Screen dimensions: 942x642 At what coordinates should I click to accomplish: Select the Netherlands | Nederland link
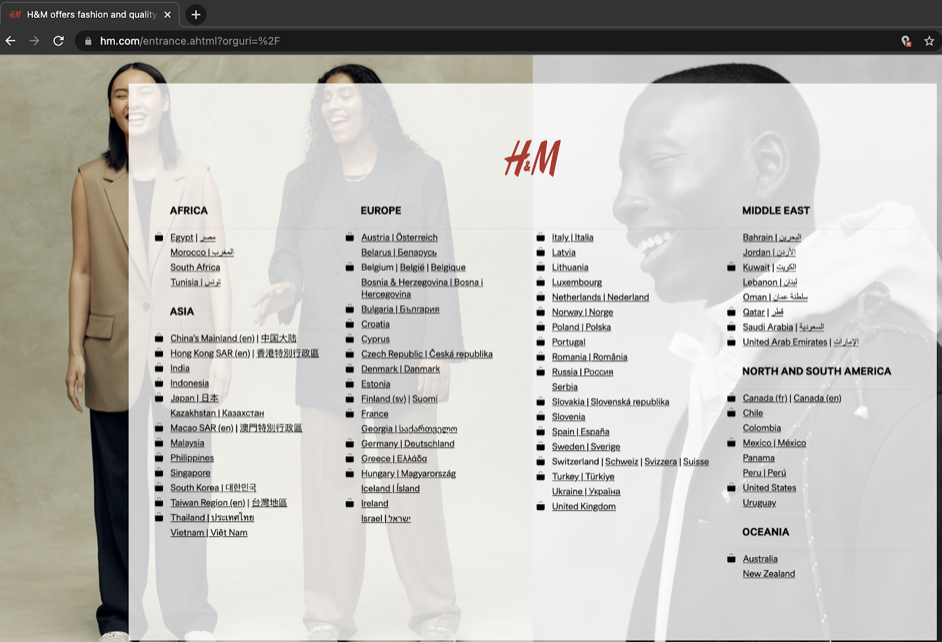[x=601, y=297]
